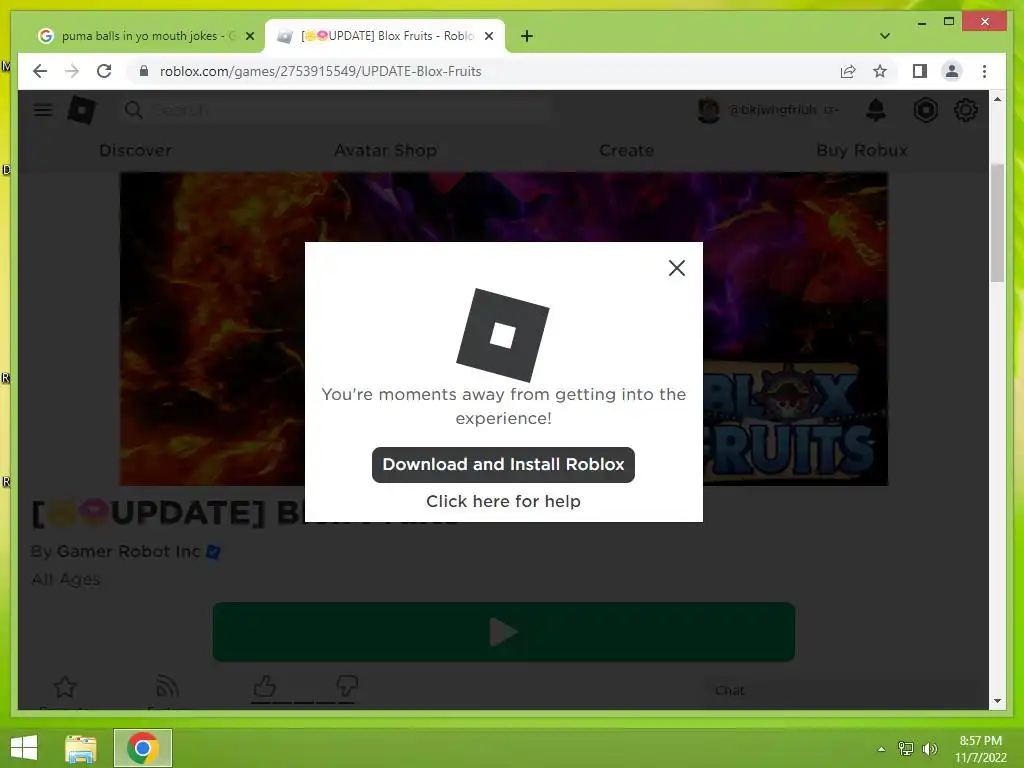Toggle the Chrome side panel icon
The image size is (1024, 768).
coord(920,71)
